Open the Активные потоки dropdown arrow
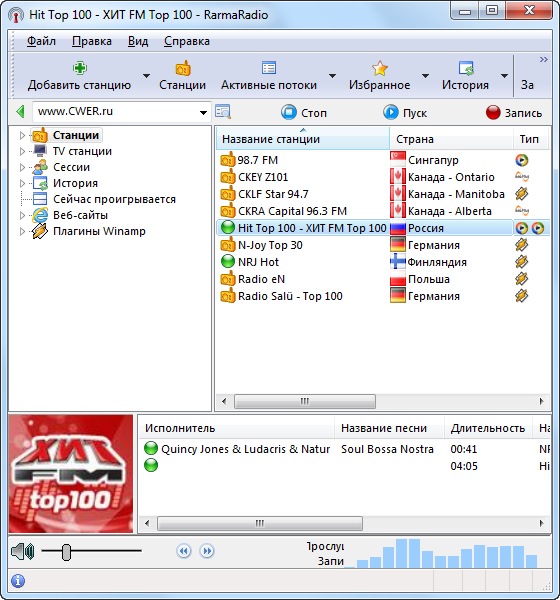The image size is (560, 600). click(x=332, y=76)
